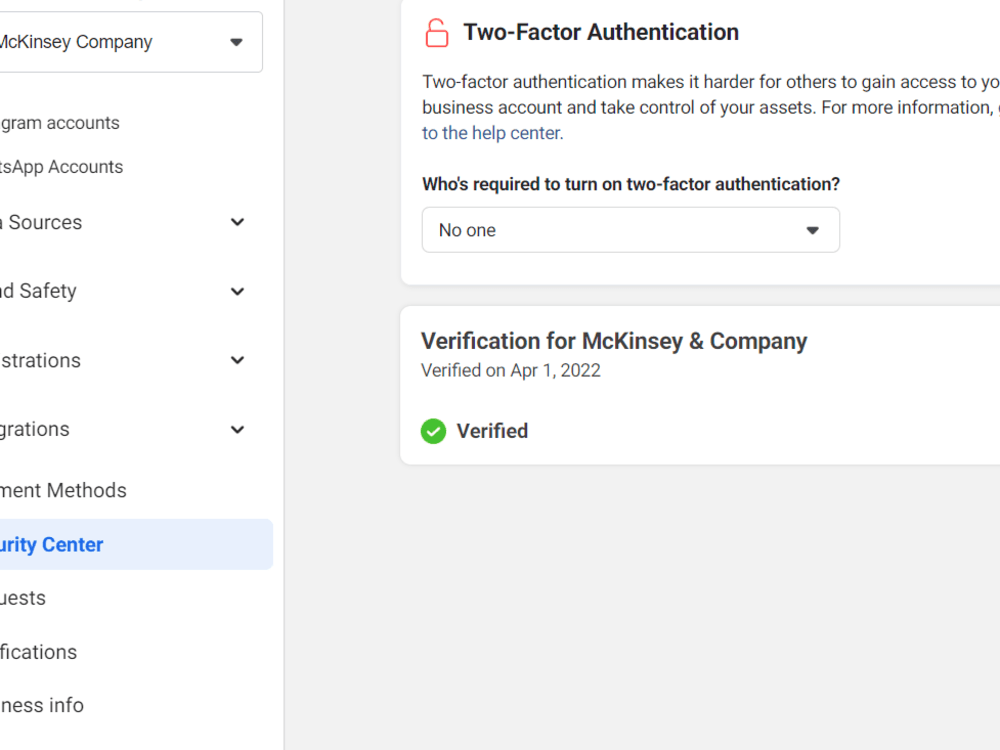Click the green Verified checkmark icon
This screenshot has height=750, width=1000.
(x=433, y=431)
